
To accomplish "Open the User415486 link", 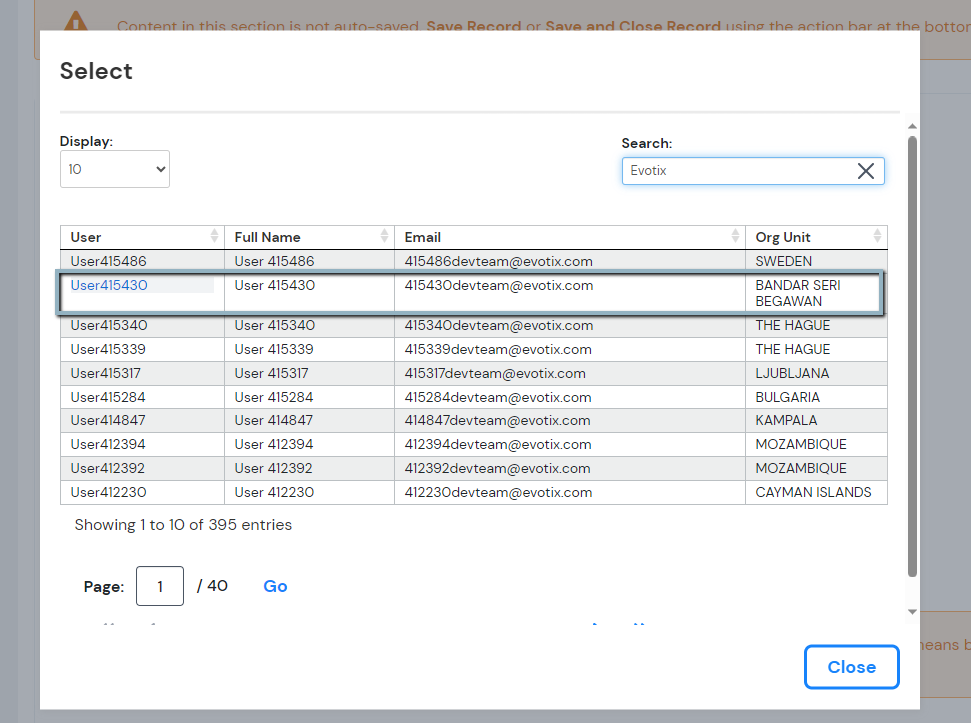I will [x=108, y=261].
